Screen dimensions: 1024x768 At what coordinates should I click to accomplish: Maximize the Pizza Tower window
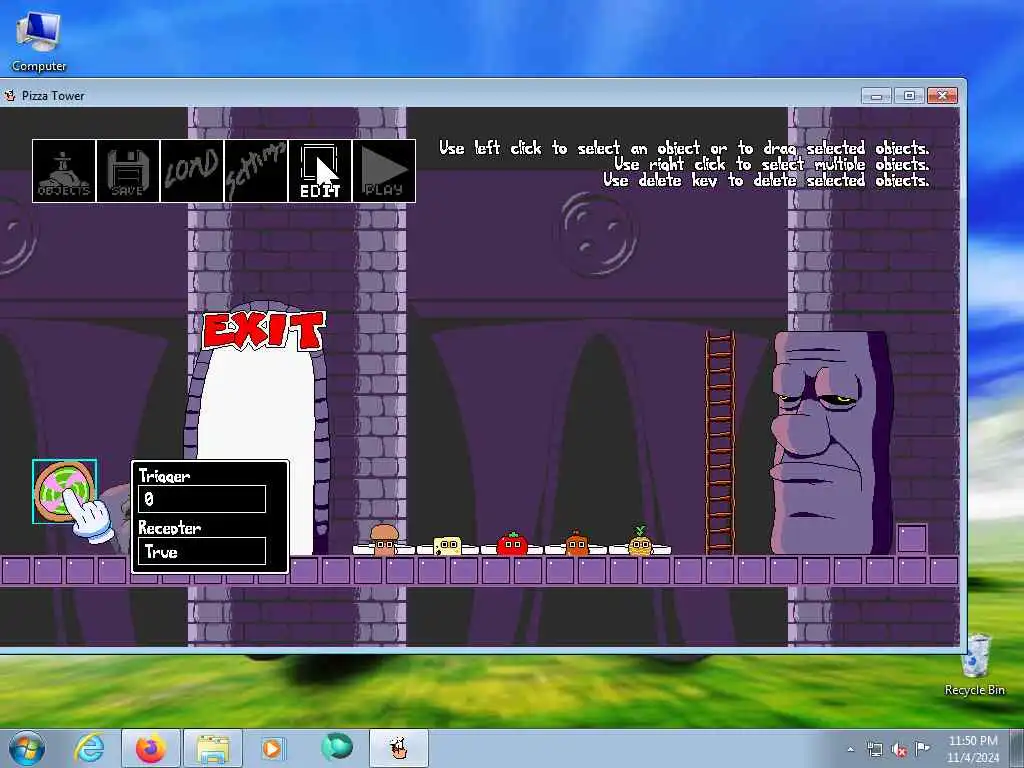pyautogui.click(x=909, y=96)
